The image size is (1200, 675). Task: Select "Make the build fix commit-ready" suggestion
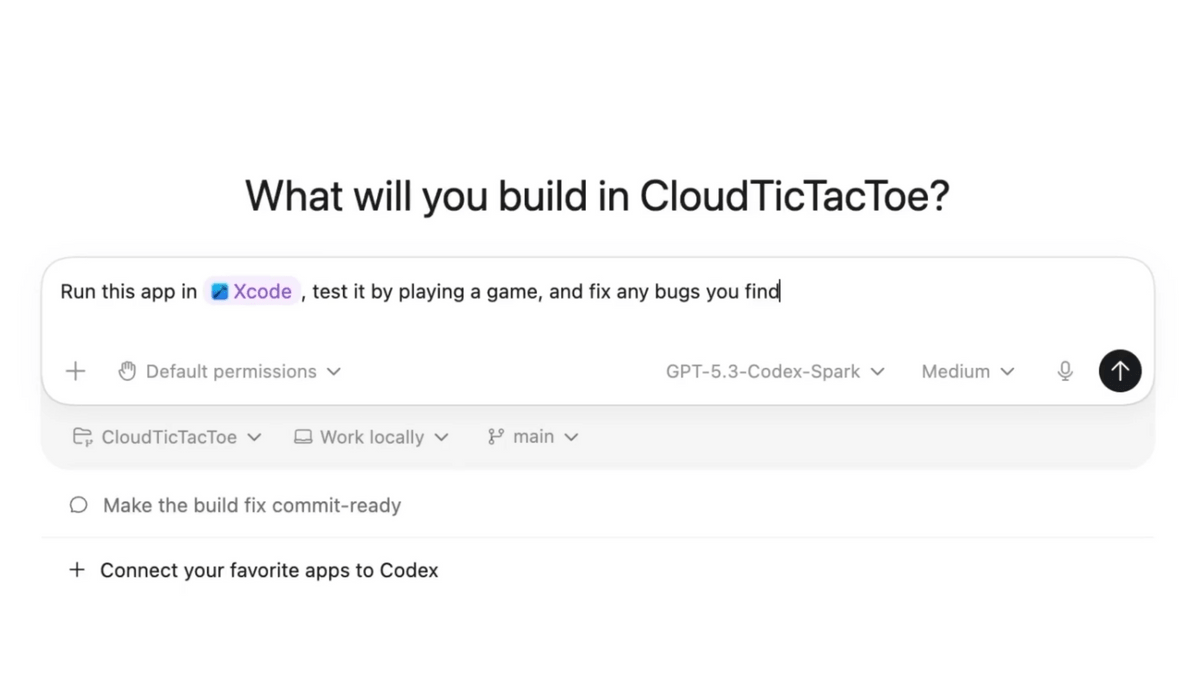252,505
